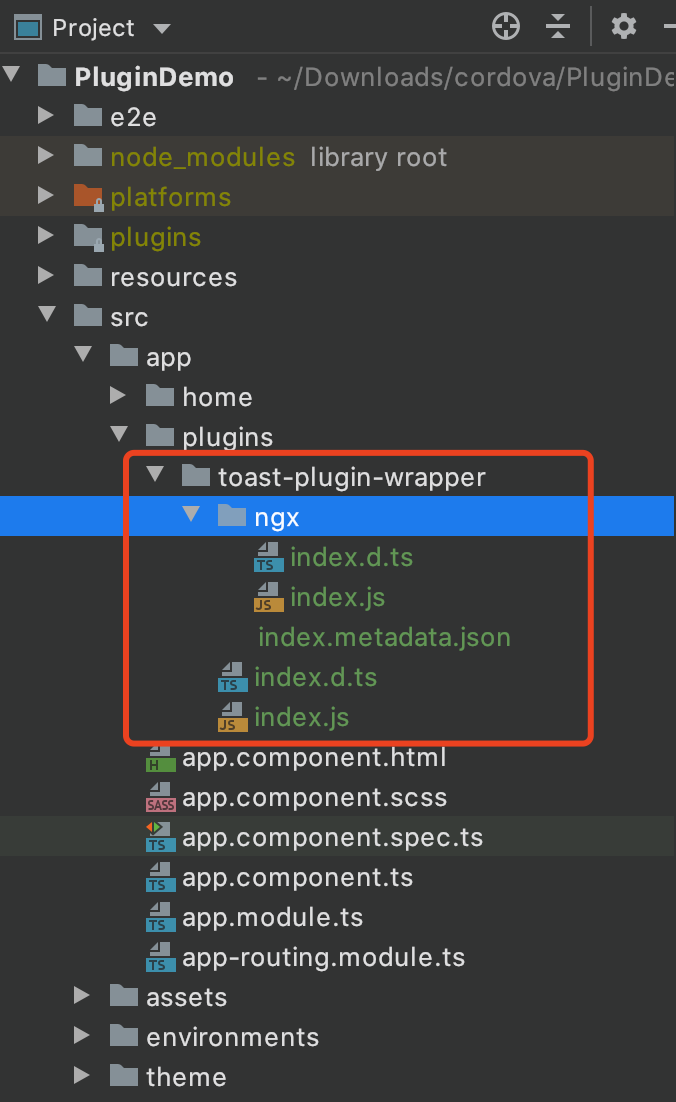Select the theme folder
The image size is (676, 1102).
185,1077
